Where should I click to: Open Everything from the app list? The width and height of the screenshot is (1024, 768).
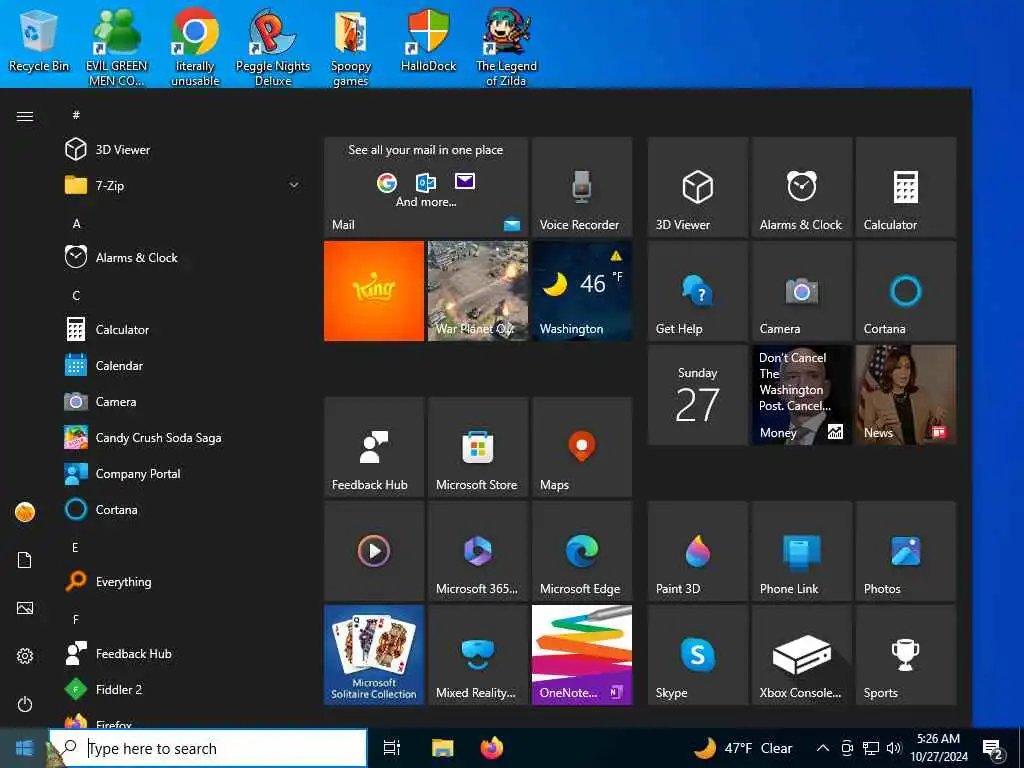pos(182,581)
